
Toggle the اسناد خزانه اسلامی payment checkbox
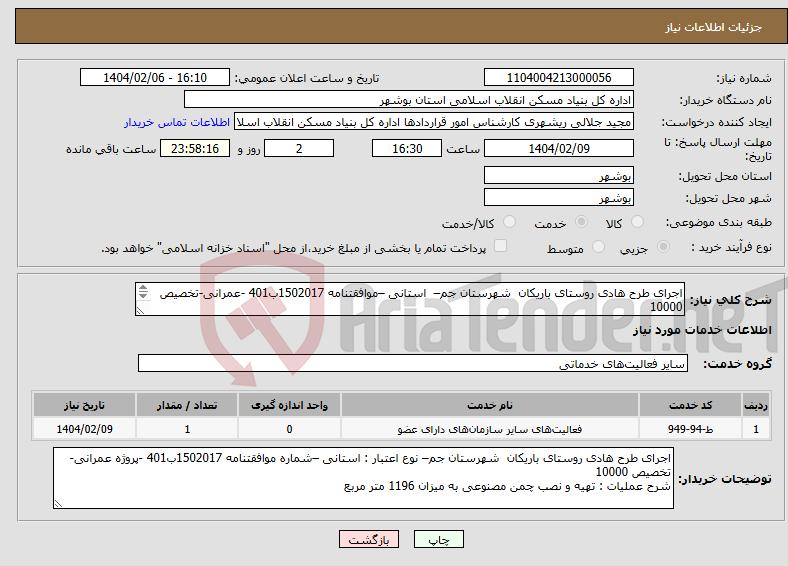click(x=501, y=246)
